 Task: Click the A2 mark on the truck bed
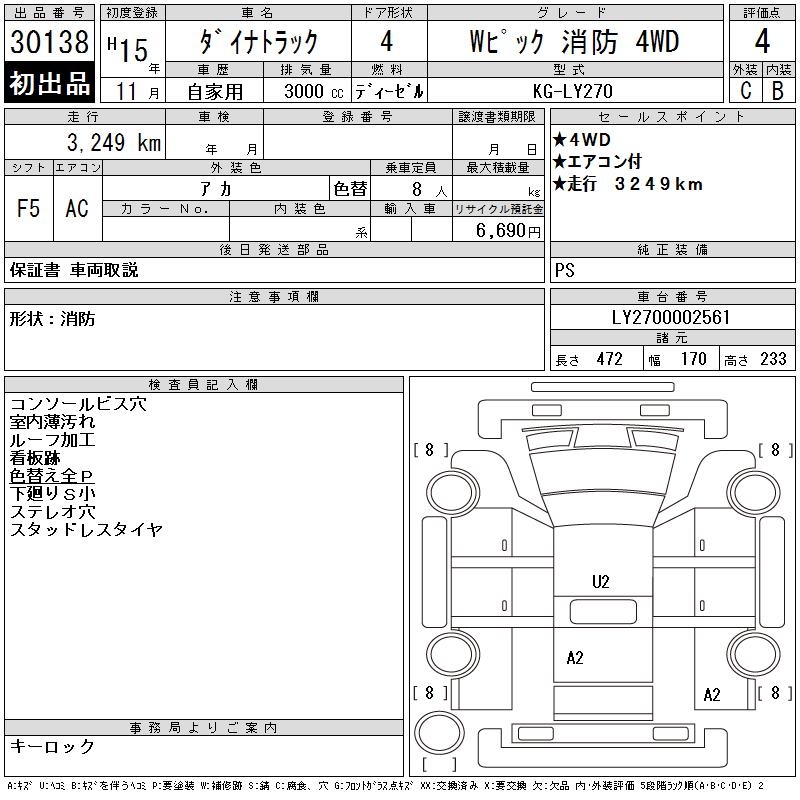(575, 658)
